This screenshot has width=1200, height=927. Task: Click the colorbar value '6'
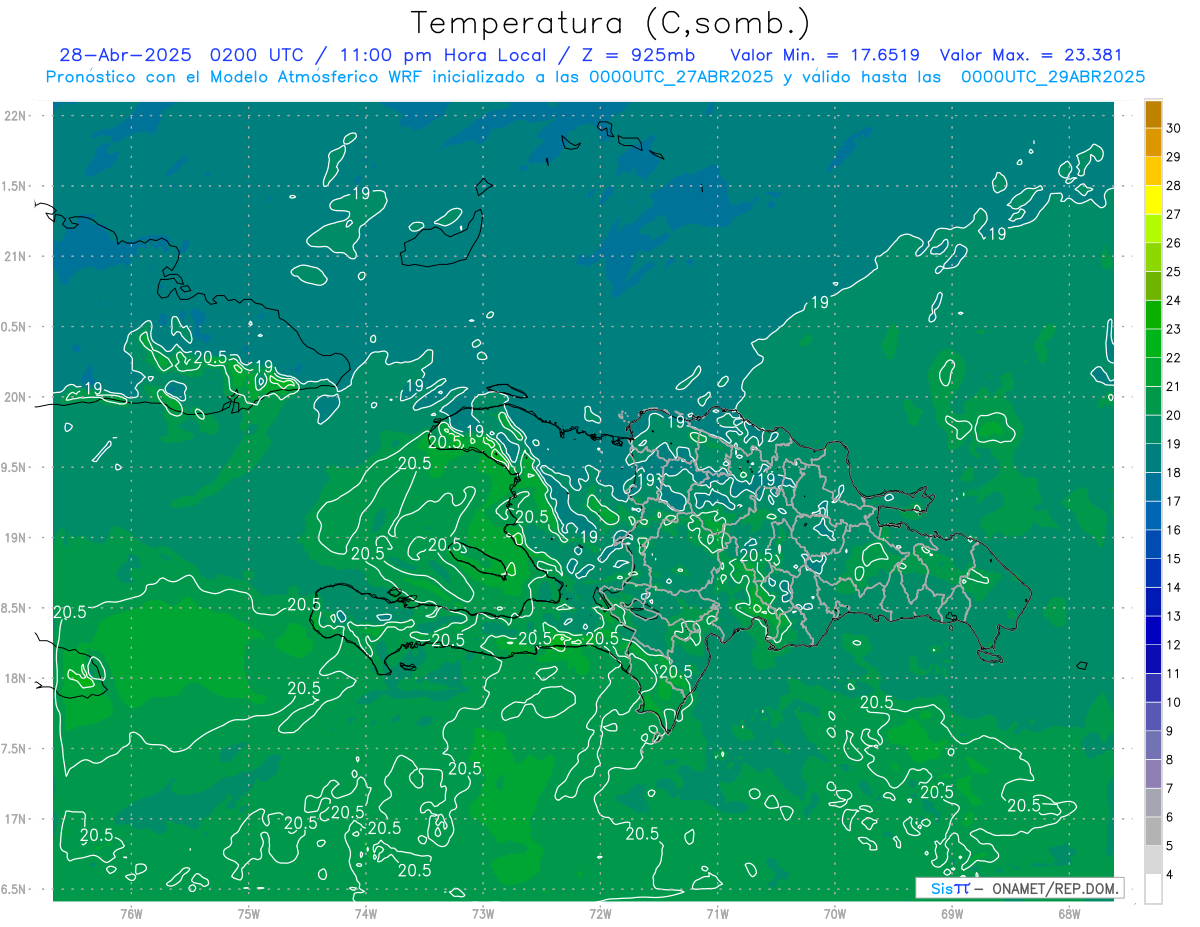[1170, 817]
